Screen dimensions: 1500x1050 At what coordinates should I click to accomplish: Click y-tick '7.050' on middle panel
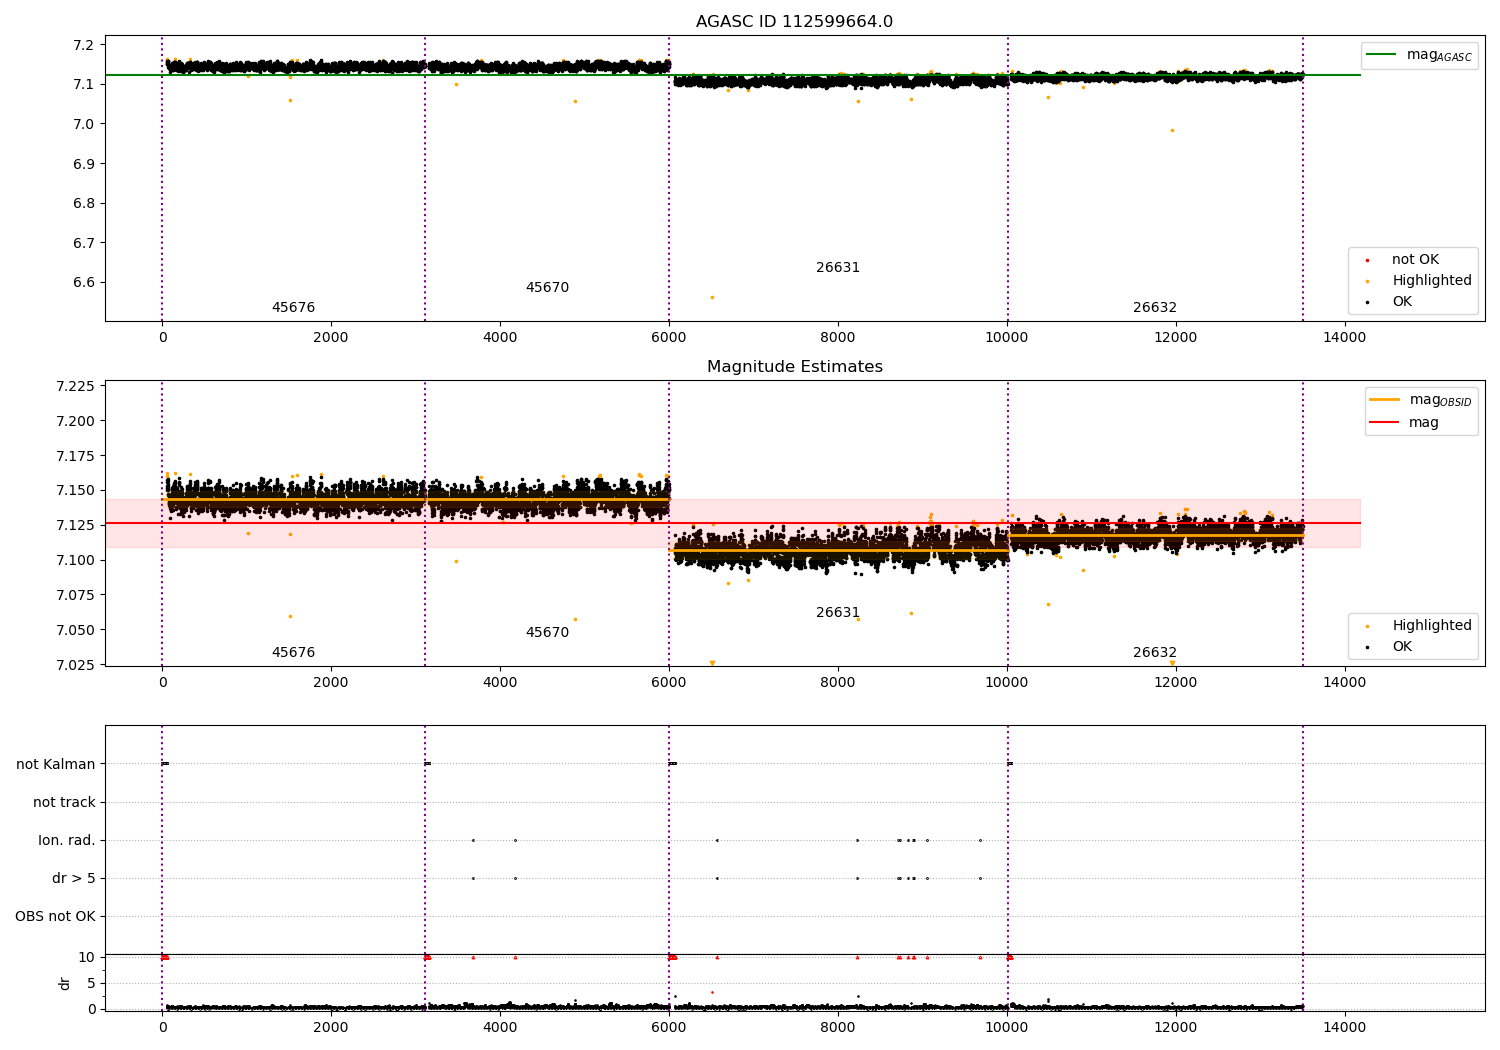click(x=76, y=631)
